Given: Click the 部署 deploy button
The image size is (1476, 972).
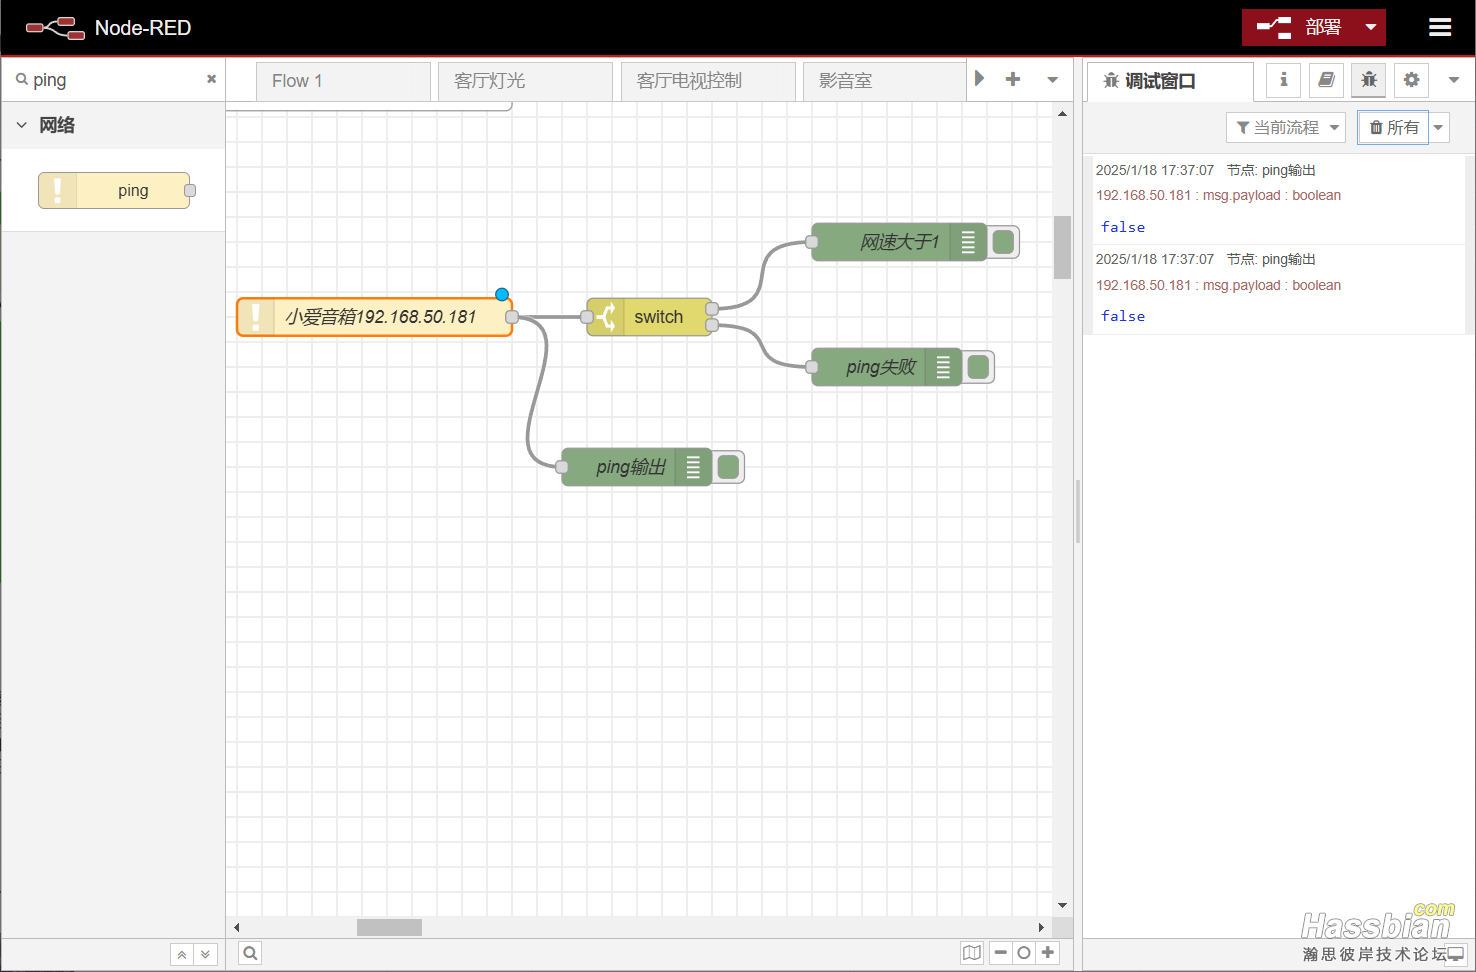Looking at the screenshot, I should point(1299,28).
